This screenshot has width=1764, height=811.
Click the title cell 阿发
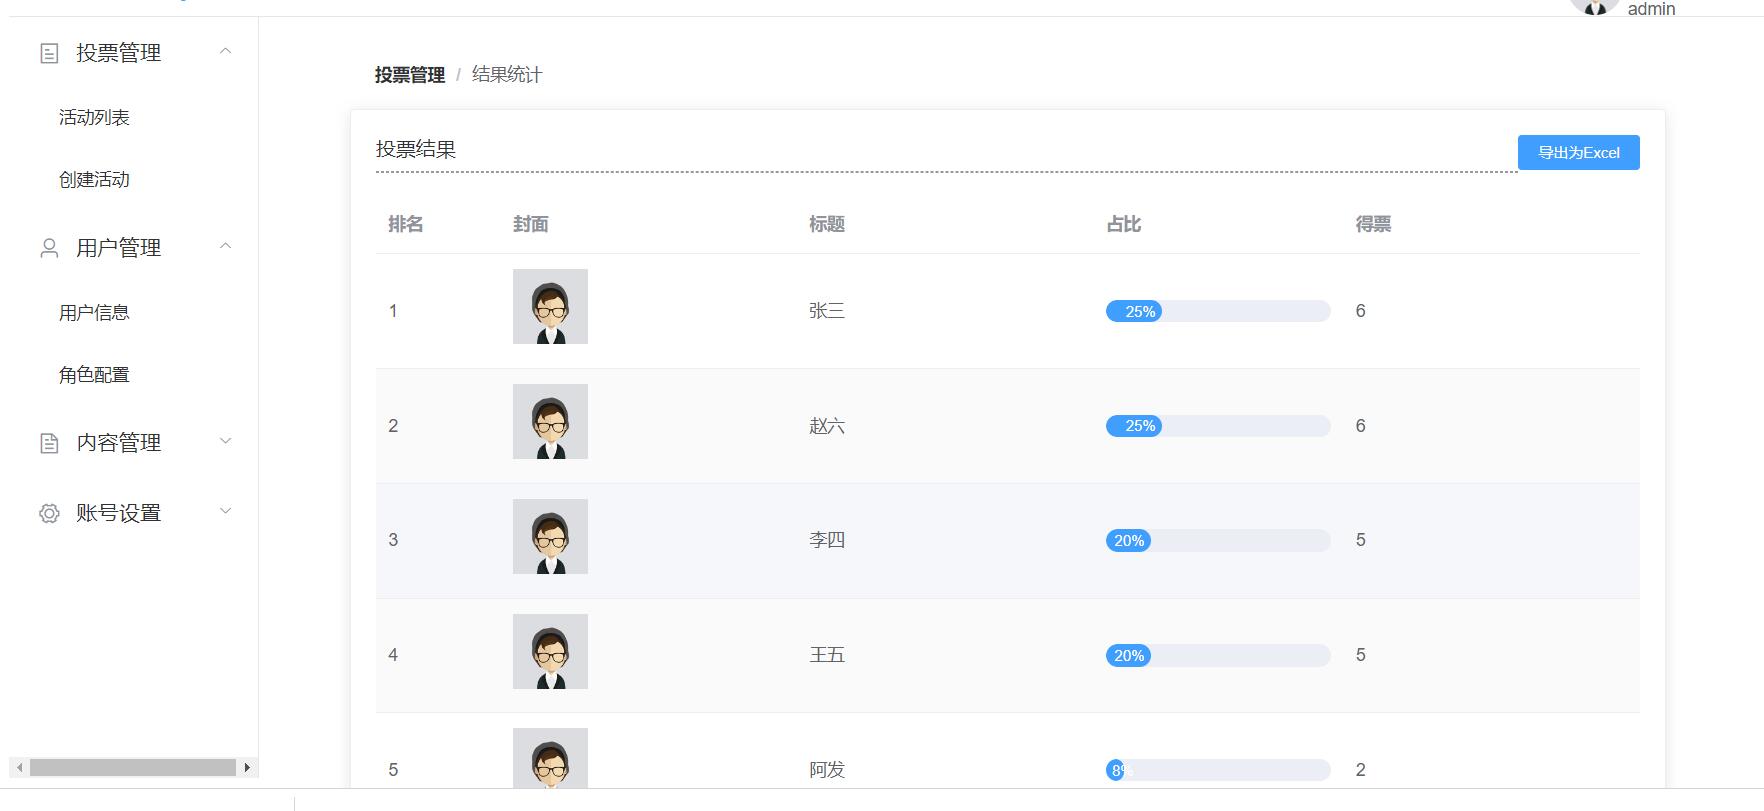pos(827,770)
